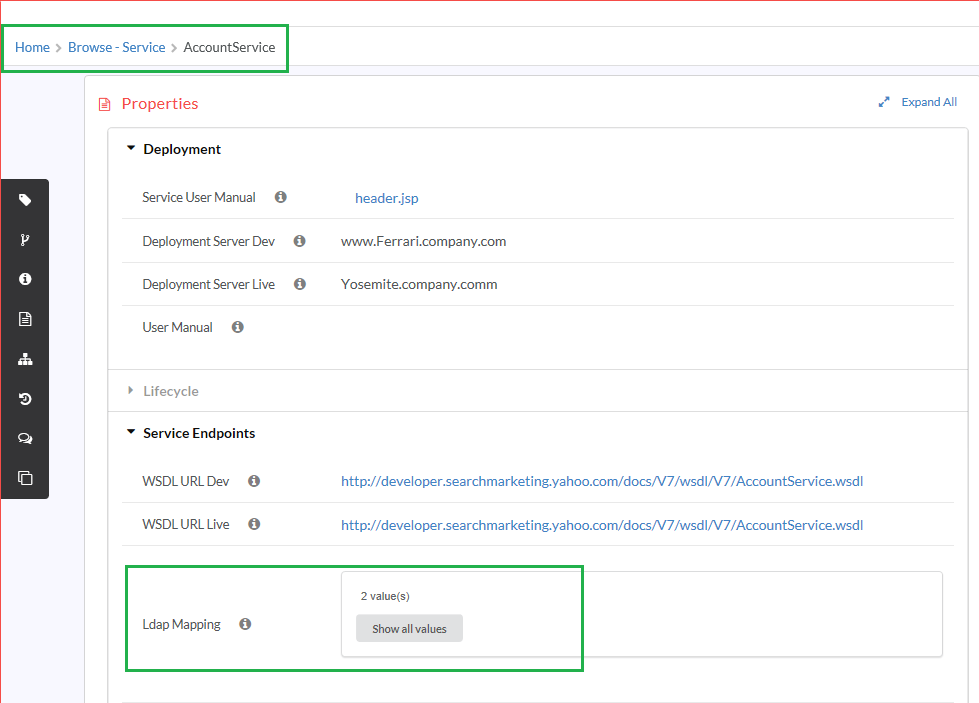Viewport: 979px width, 703px height.
Task: Open the WSDL URL Live link
Action: [602, 525]
